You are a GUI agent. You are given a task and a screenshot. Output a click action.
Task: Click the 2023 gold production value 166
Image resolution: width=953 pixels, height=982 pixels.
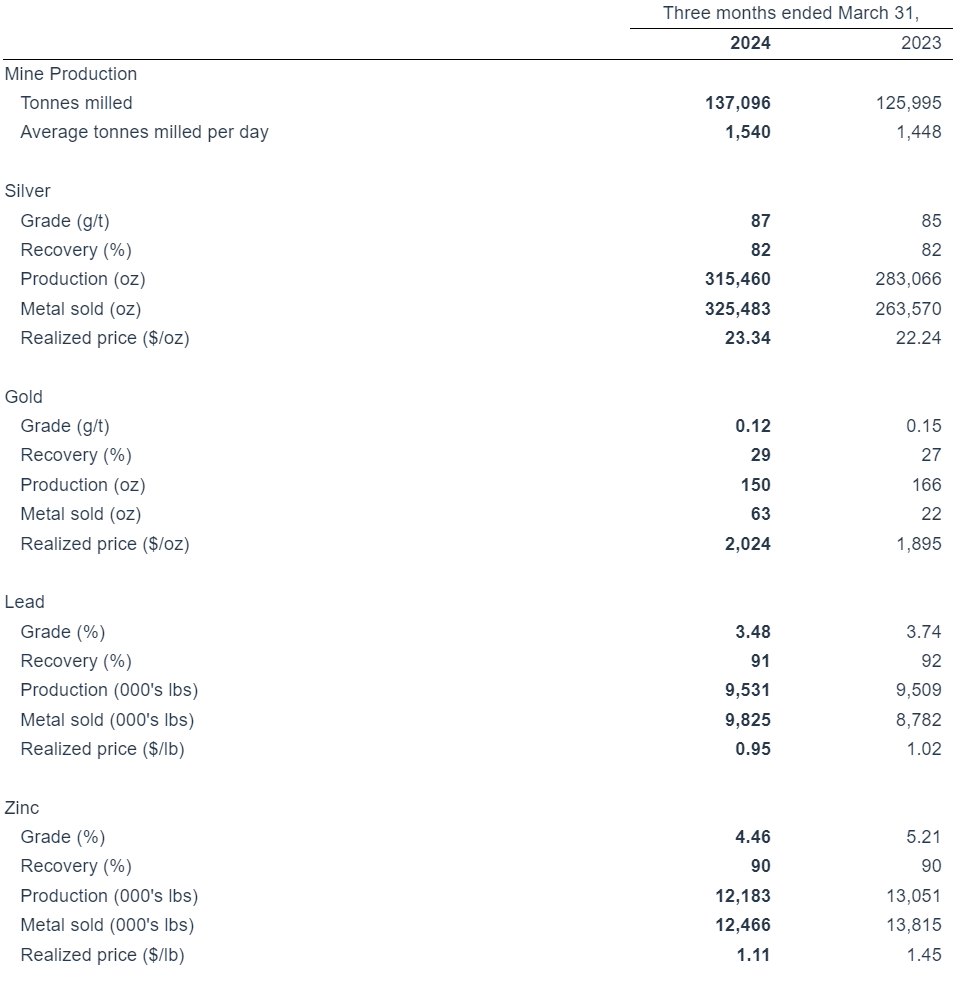(x=926, y=485)
